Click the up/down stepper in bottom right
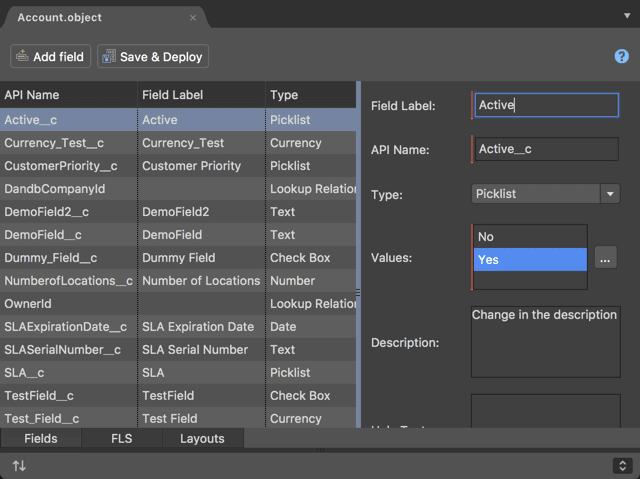 pos(622,466)
